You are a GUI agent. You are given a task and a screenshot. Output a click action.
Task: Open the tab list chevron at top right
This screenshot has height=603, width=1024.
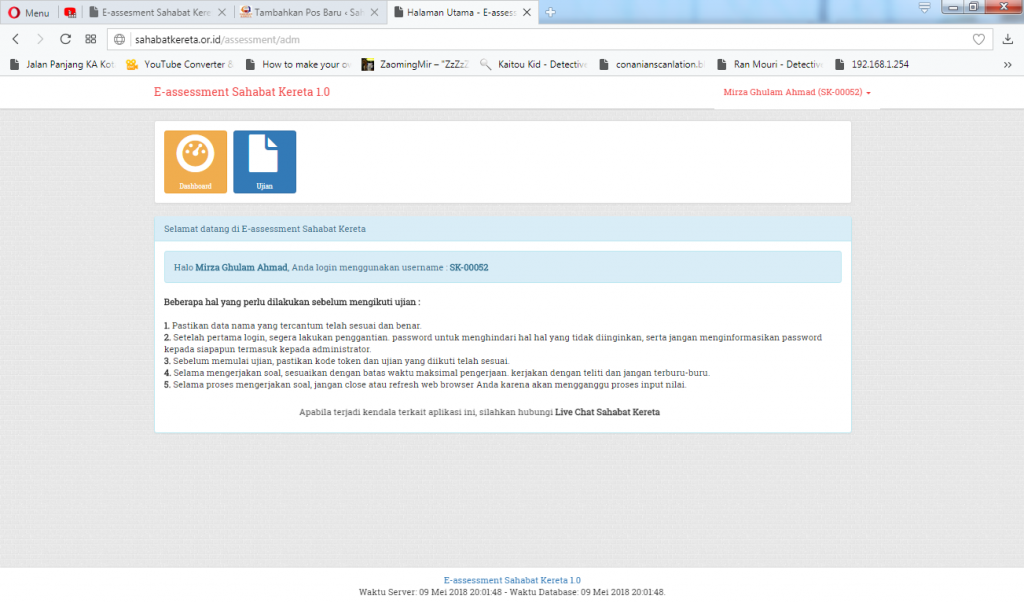[924, 7]
